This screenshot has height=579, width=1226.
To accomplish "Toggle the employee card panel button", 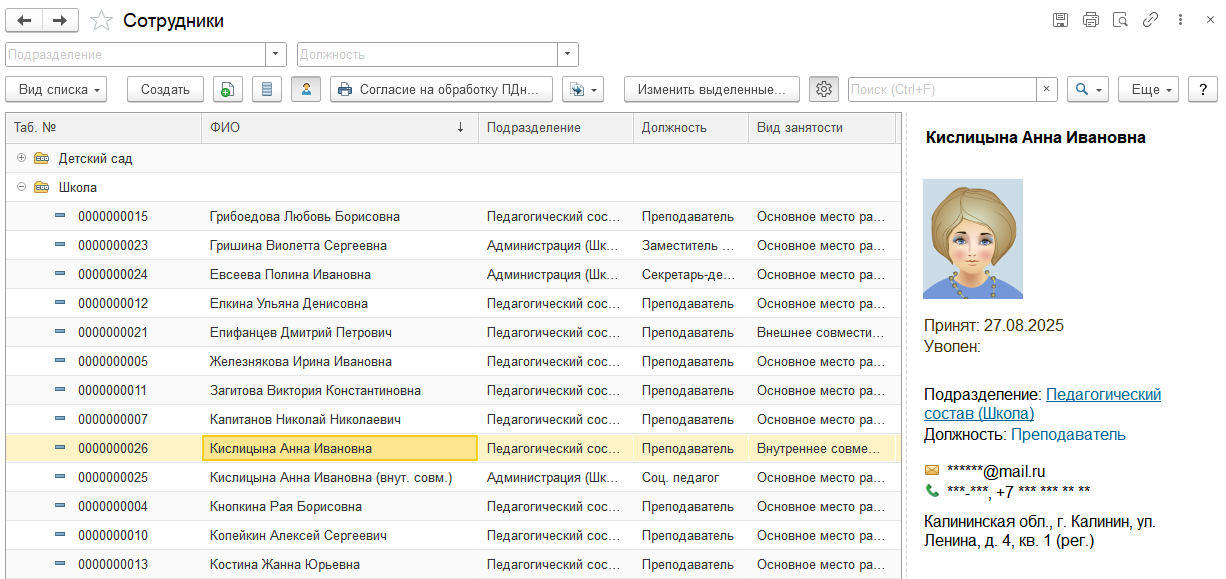I will tap(306, 90).
